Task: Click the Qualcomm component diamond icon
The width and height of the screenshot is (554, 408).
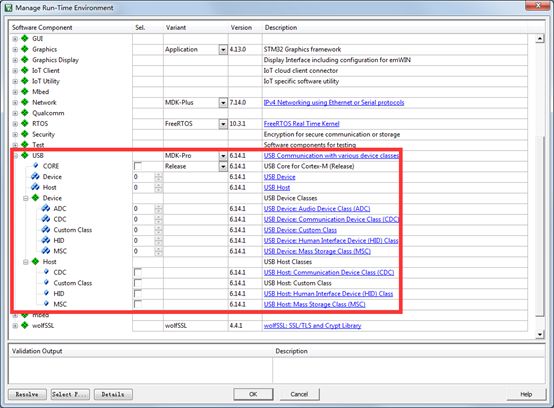Action: [24, 112]
